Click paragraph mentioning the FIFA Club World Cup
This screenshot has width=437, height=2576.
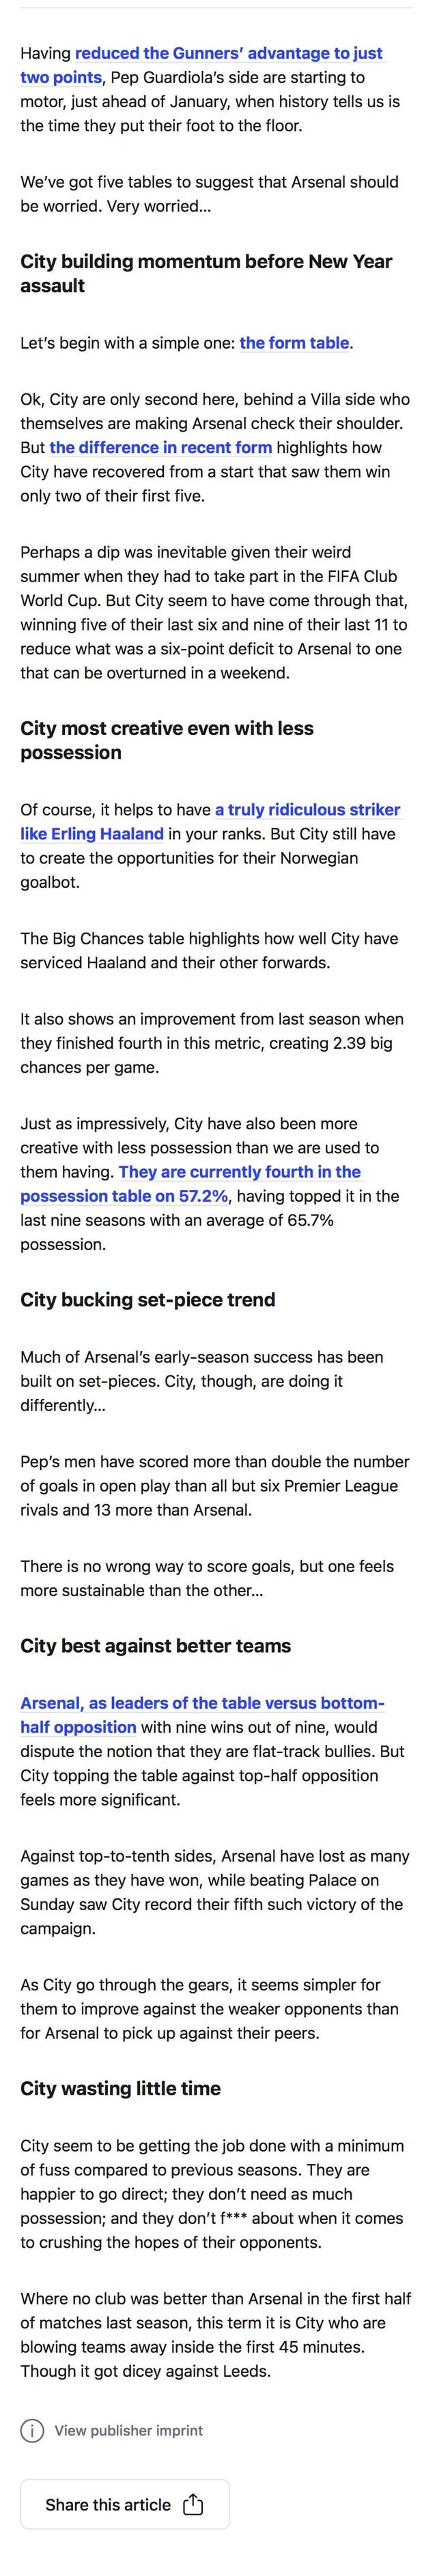point(215,612)
